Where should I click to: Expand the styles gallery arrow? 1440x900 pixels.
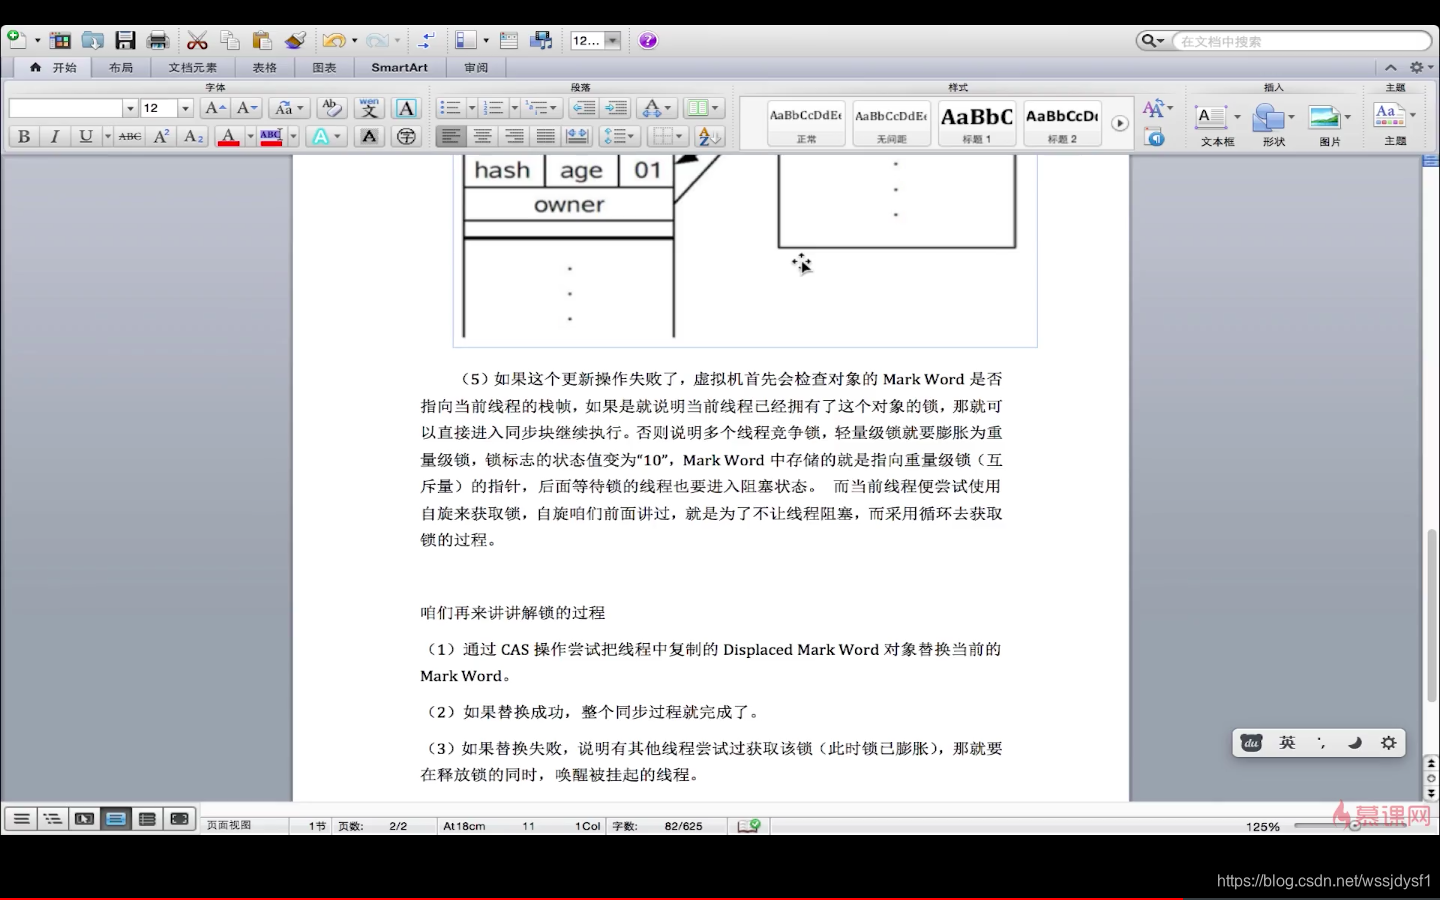click(x=1120, y=123)
